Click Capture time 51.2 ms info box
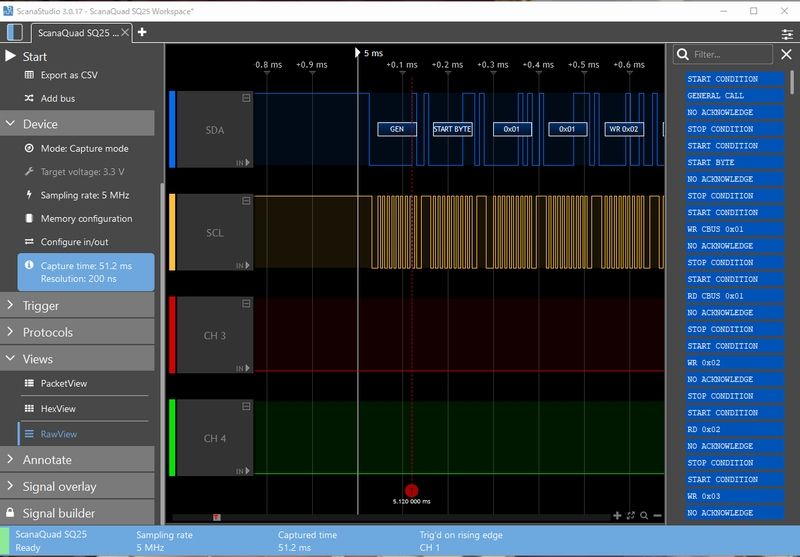 click(x=86, y=272)
